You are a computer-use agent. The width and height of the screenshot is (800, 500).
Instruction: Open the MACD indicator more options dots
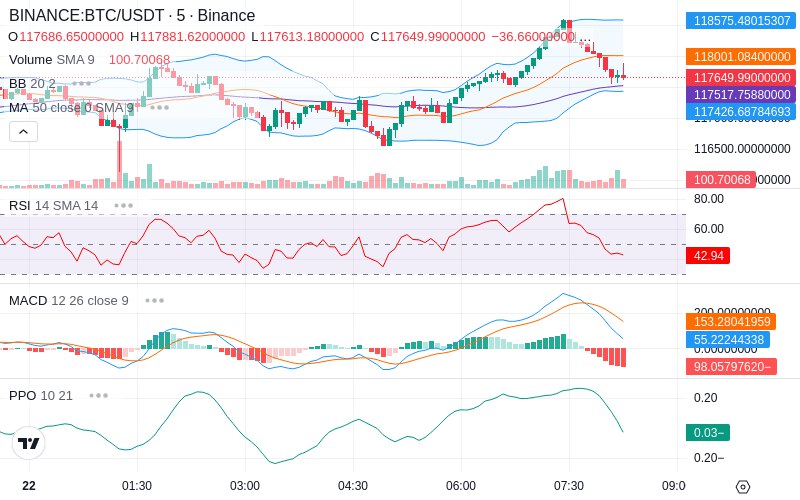point(155,301)
